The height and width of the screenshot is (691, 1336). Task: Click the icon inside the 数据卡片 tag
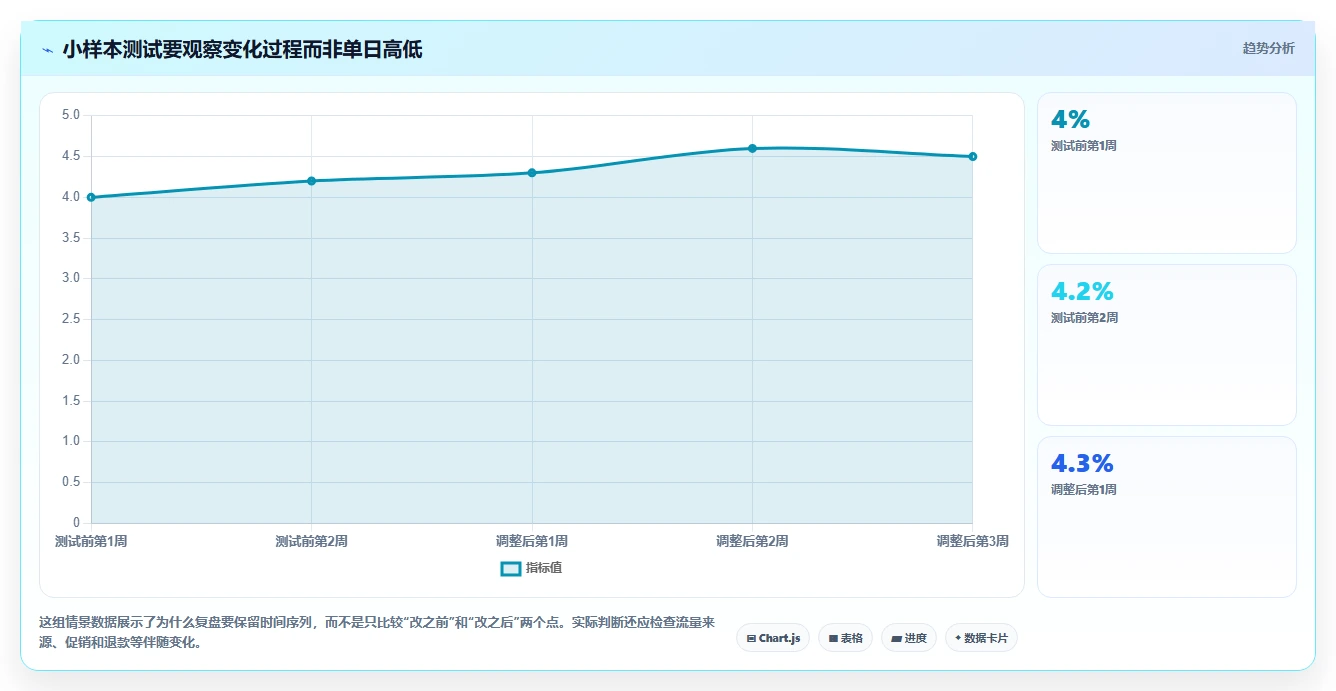click(958, 638)
